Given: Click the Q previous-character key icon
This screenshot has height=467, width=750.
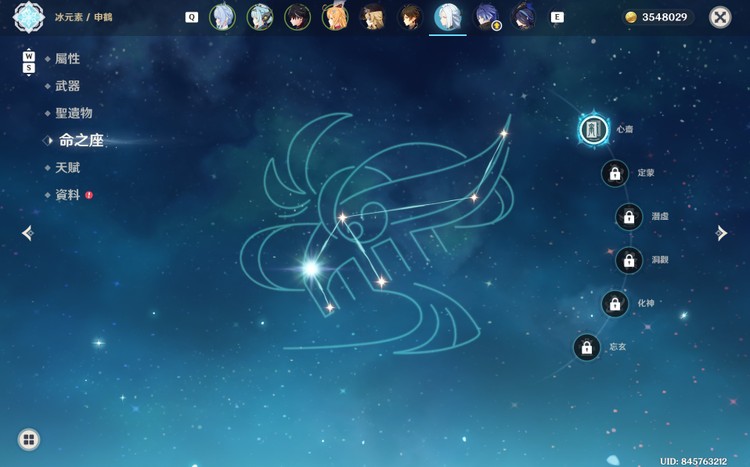Looking at the screenshot, I should pos(191,17).
